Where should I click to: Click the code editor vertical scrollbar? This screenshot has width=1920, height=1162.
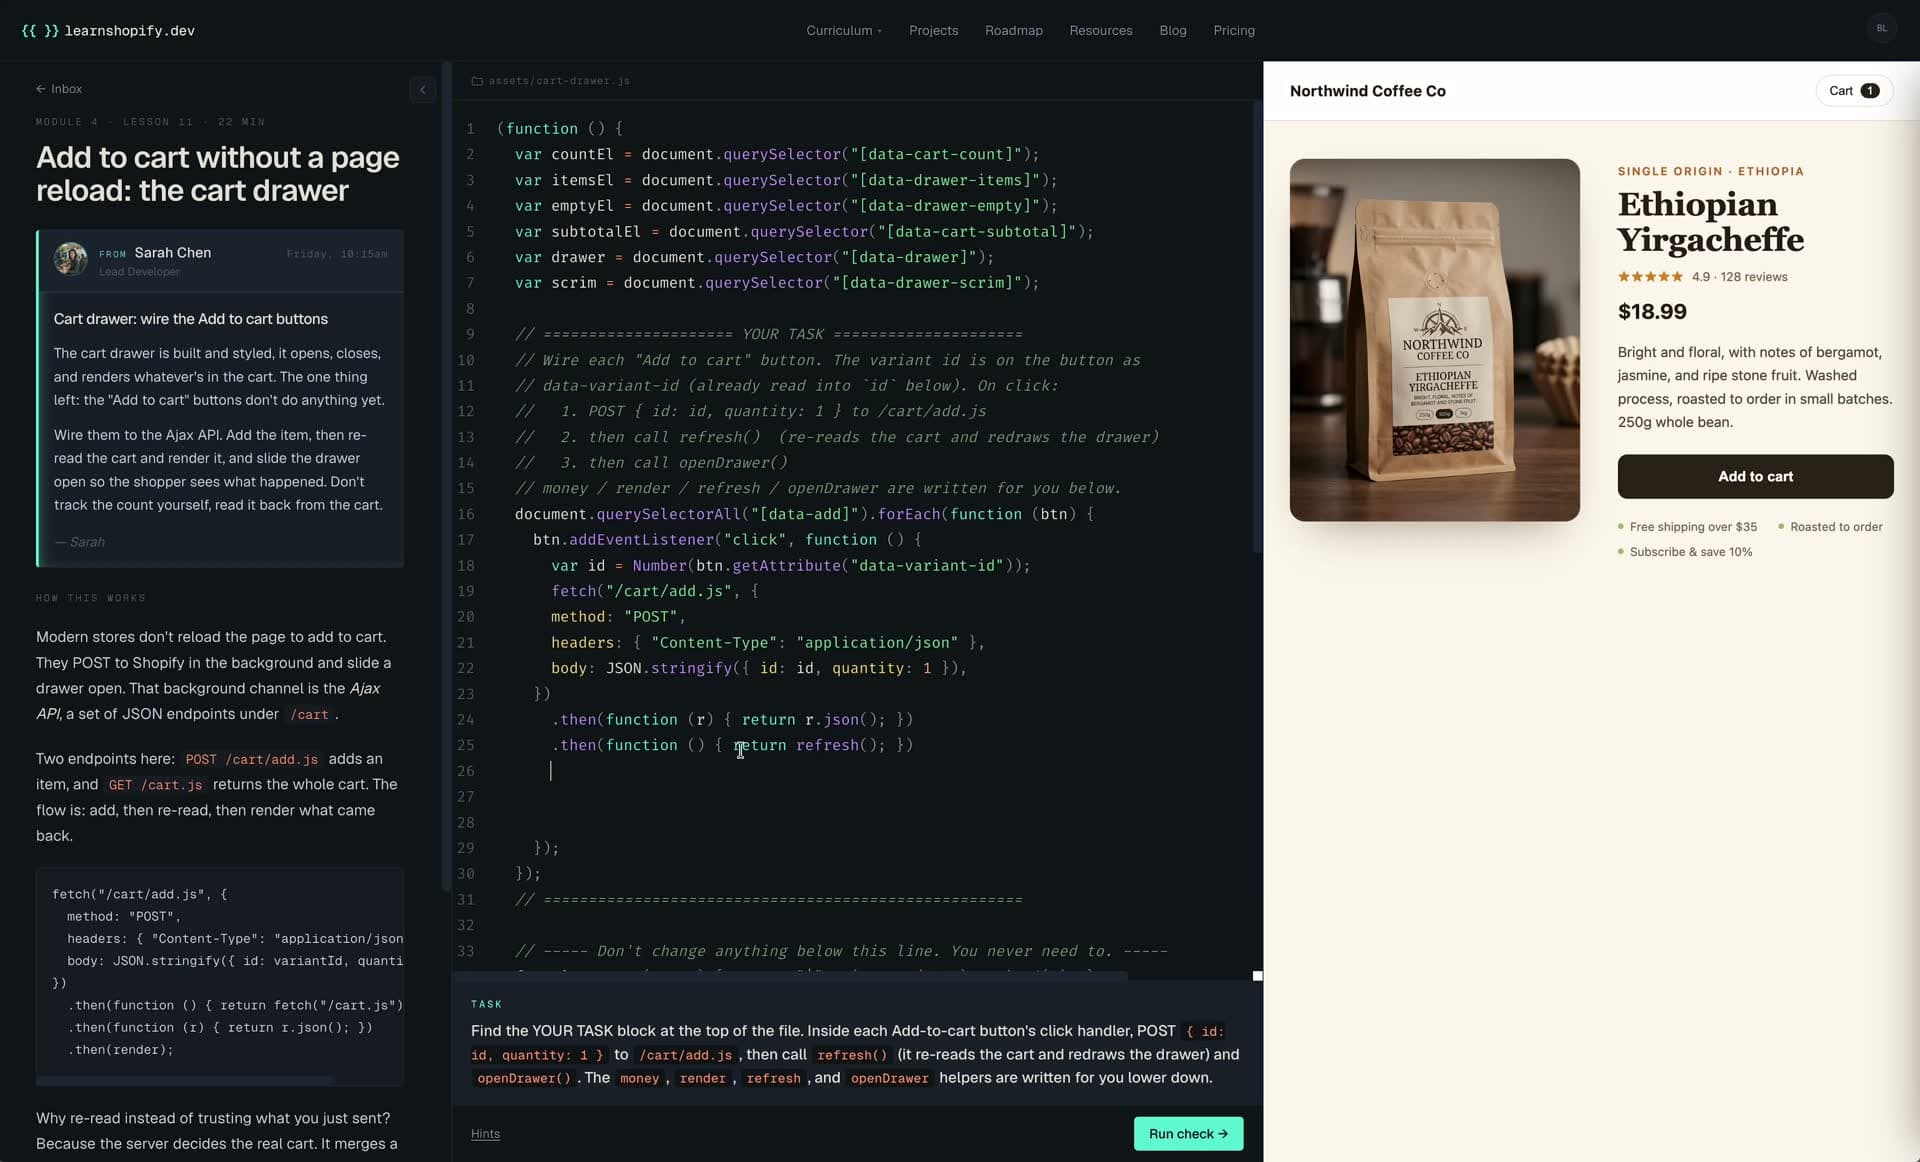point(1257,325)
